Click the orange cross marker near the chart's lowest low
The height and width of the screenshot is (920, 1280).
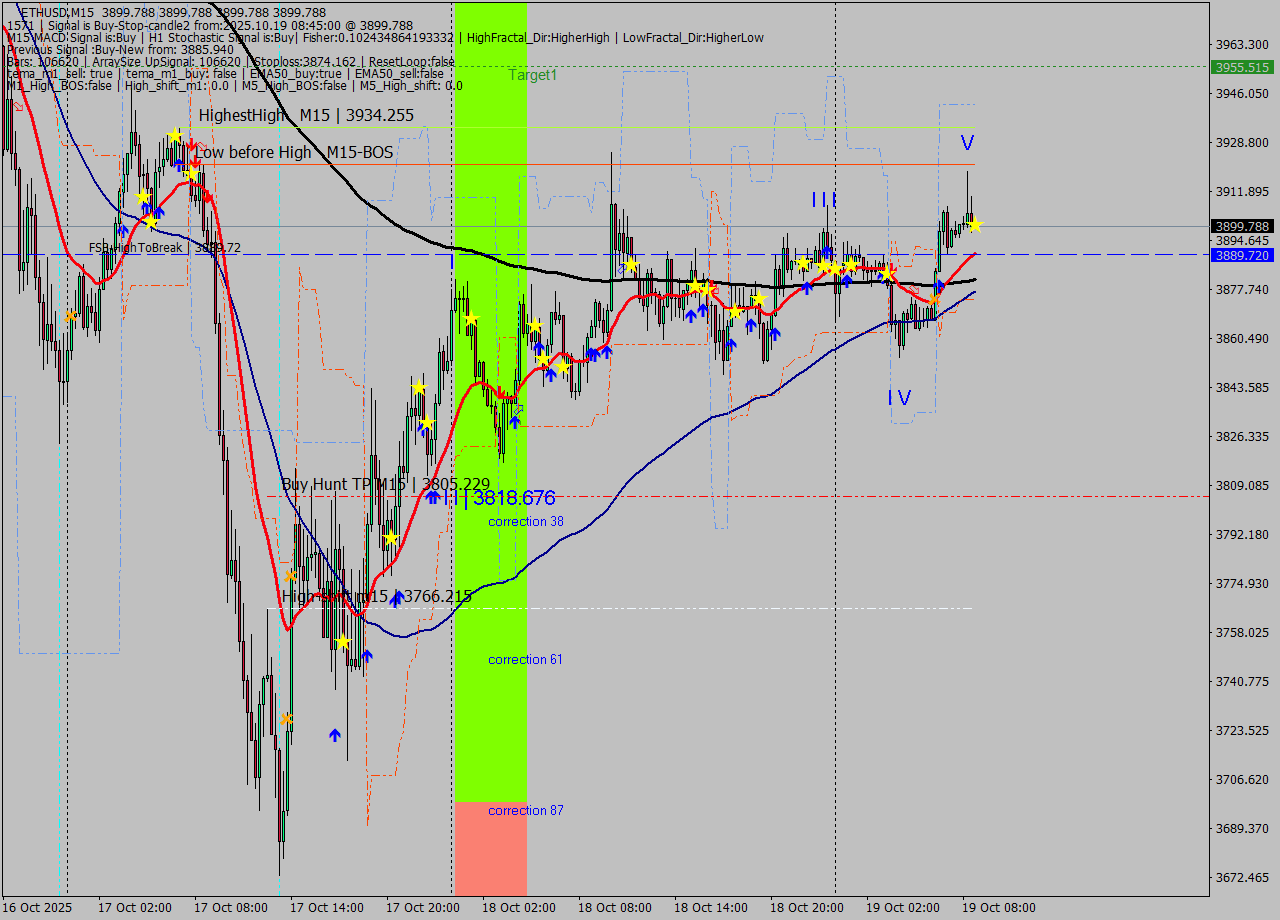coord(287,719)
